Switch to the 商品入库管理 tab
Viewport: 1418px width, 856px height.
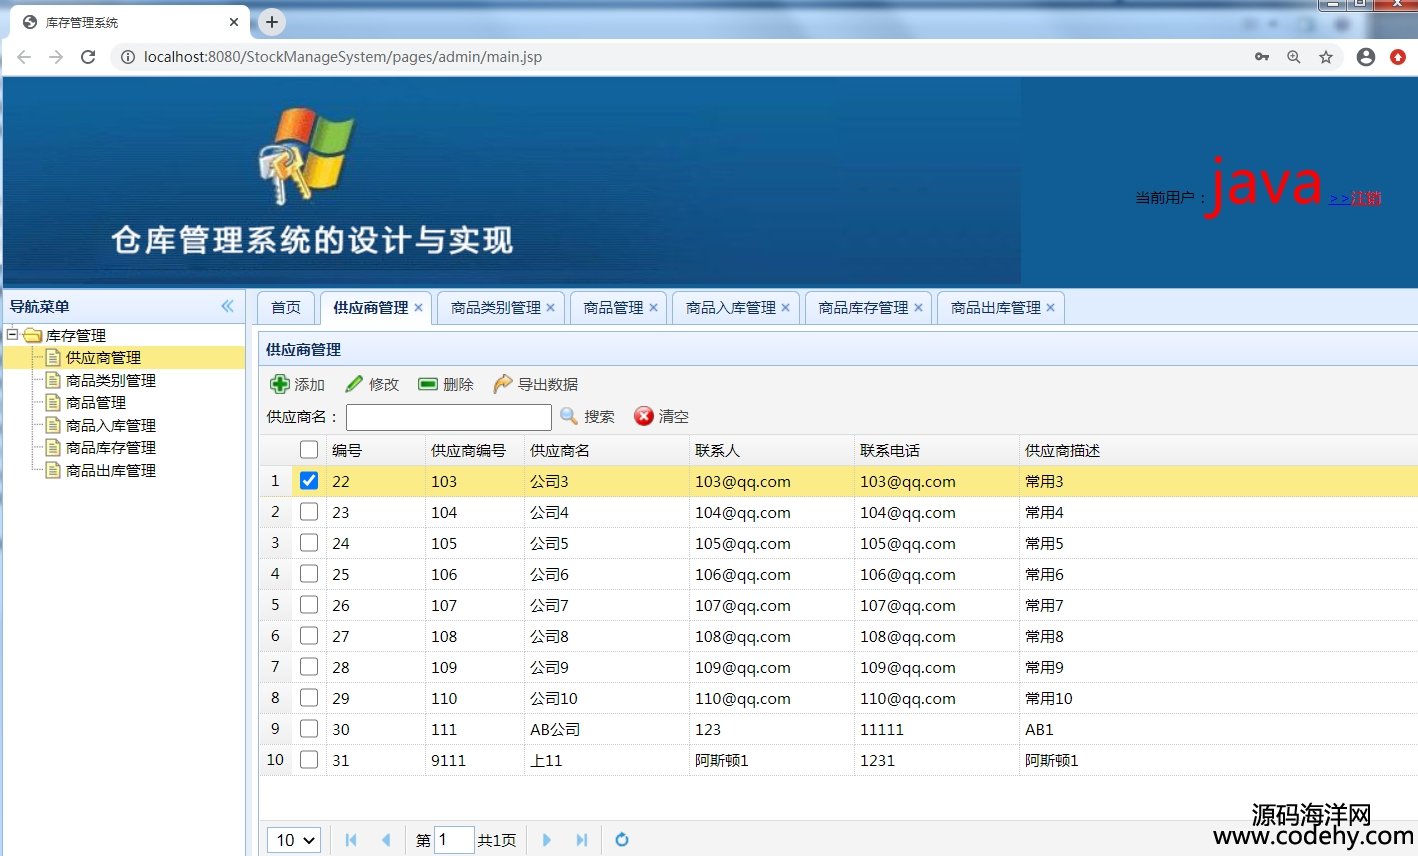click(730, 308)
